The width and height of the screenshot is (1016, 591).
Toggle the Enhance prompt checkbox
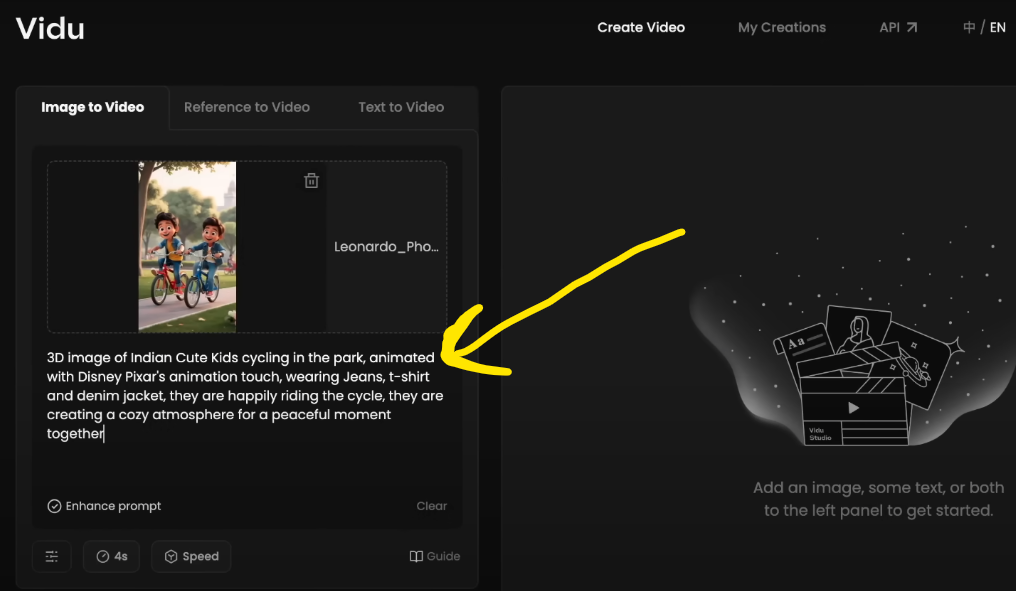click(54, 506)
